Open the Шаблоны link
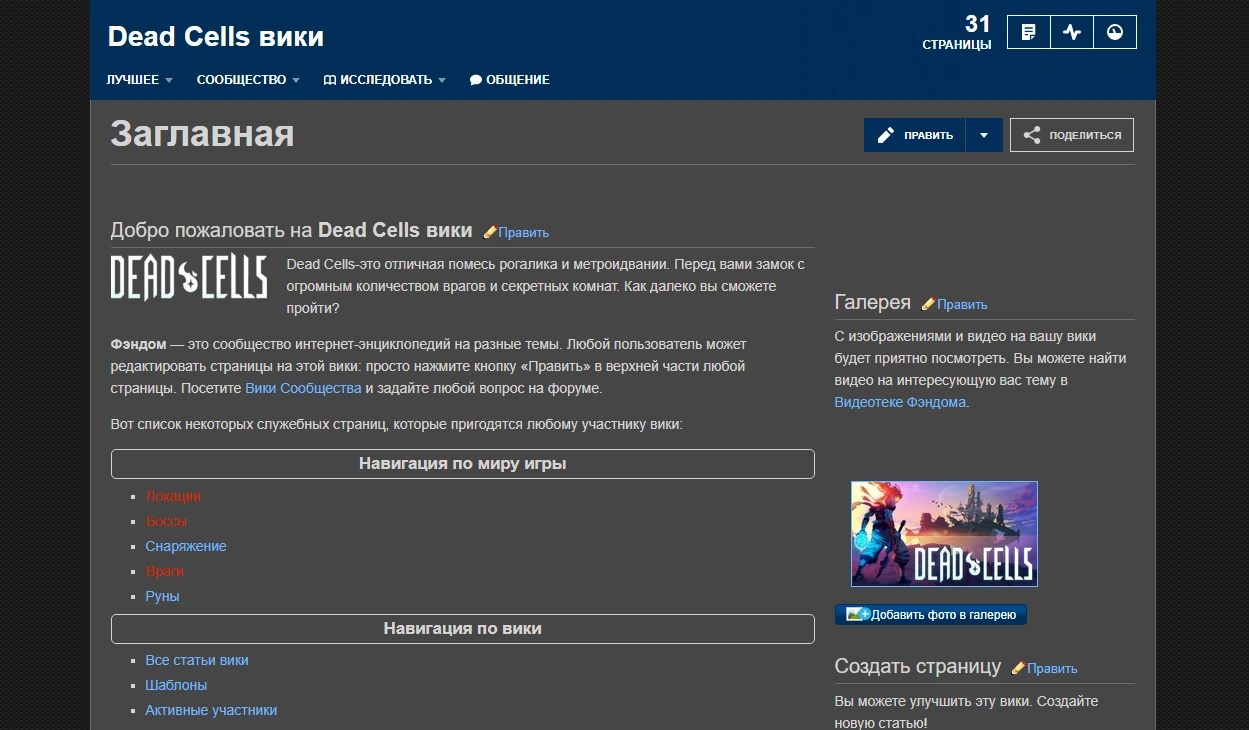The width and height of the screenshot is (1249, 730). 176,685
